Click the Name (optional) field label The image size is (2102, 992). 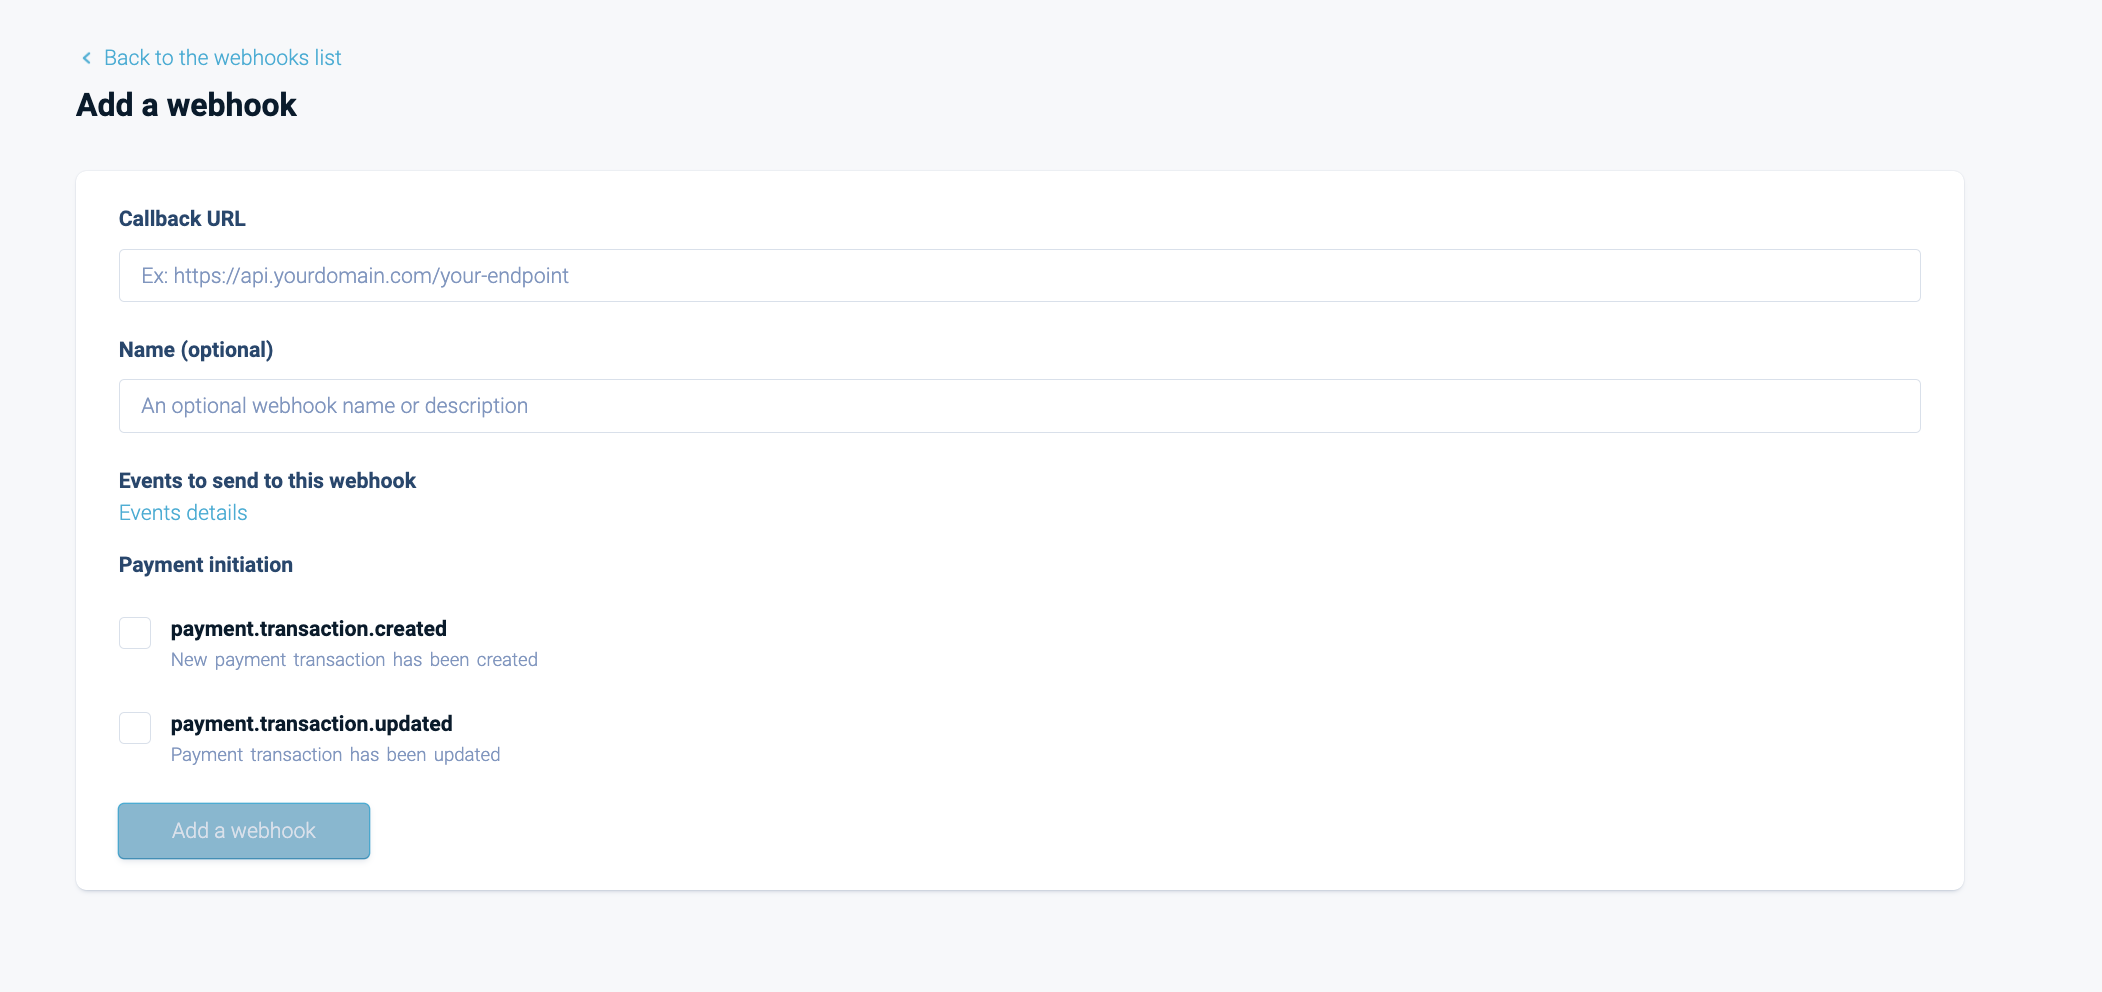[x=196, y=350]
